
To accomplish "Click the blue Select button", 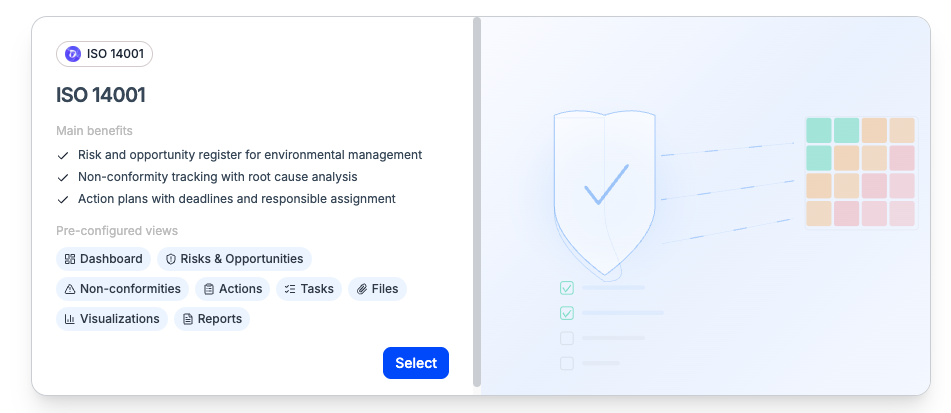I will point(415,363).
